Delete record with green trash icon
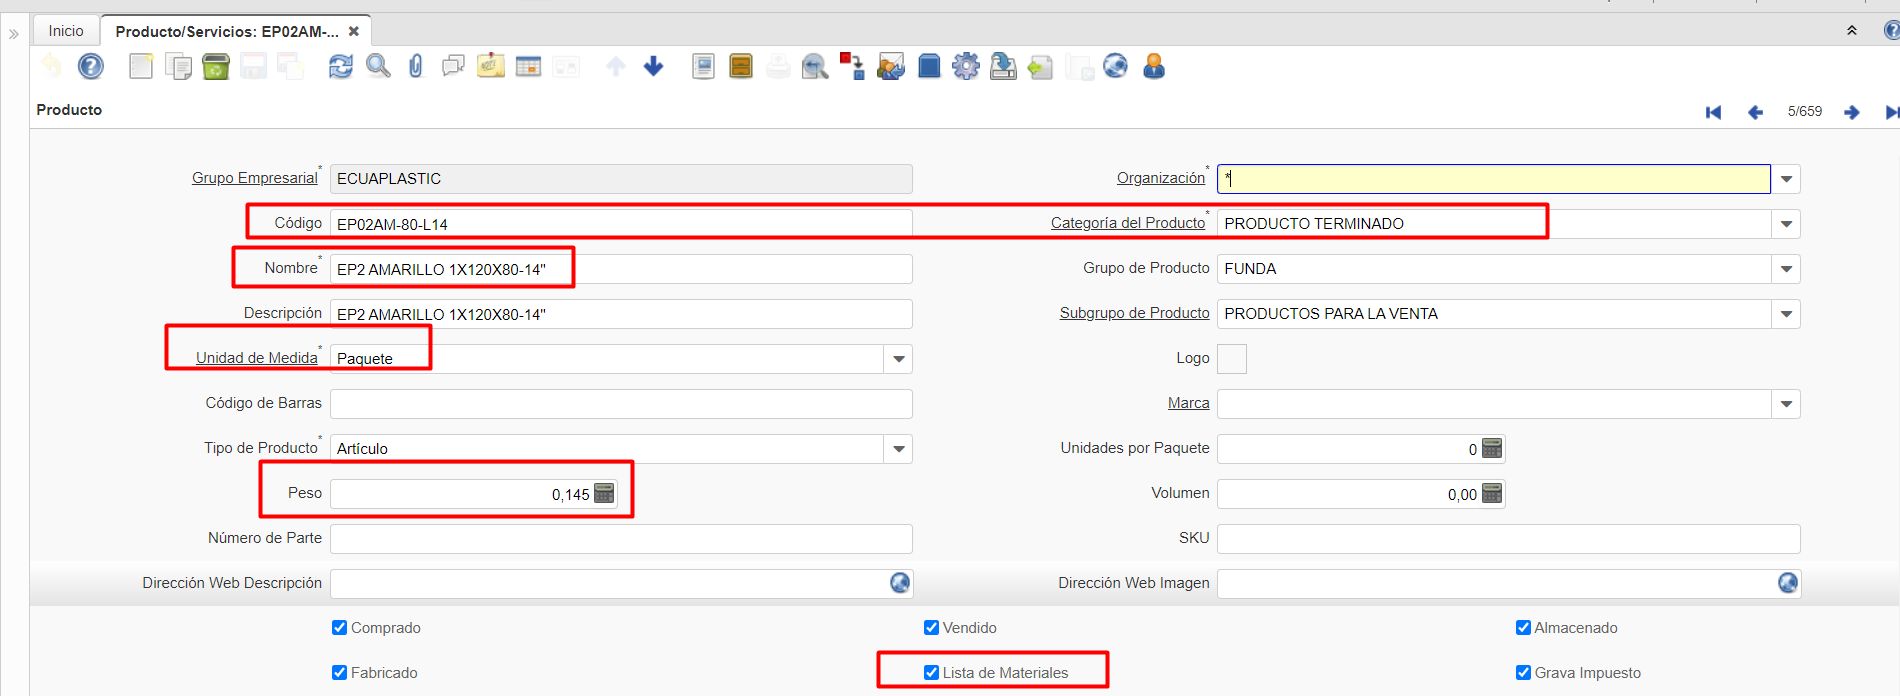1900x696 pixels. (x=216, y=67)
